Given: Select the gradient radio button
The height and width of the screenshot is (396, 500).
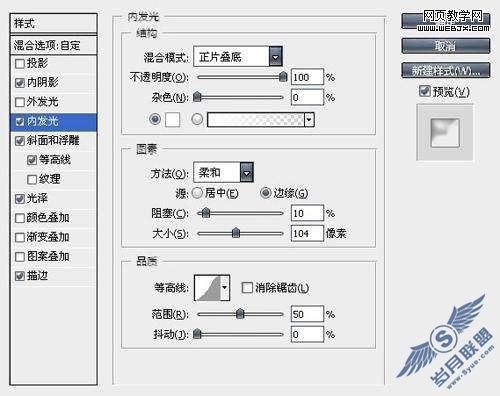Looking at the screenshot, I should (x=197, y=119).
